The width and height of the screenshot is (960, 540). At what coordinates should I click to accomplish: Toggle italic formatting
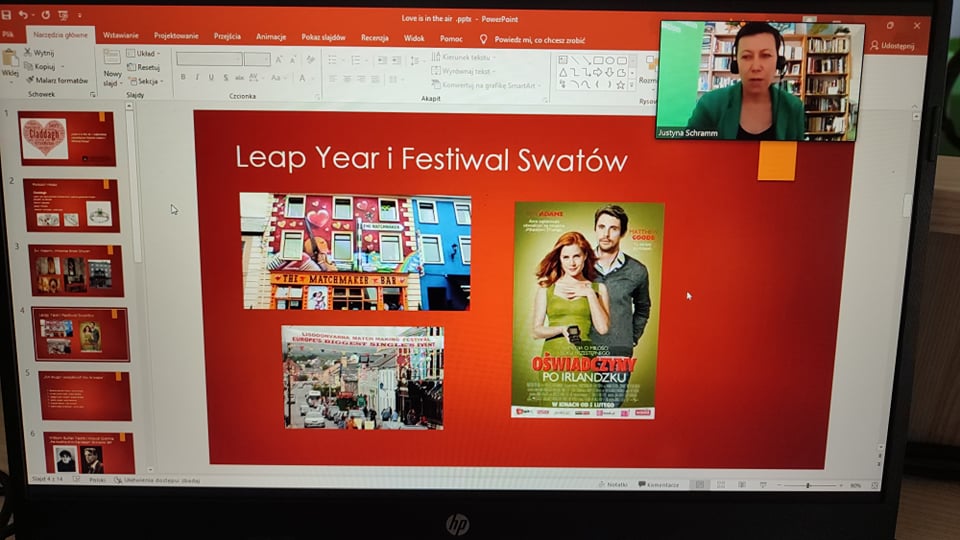(197, 77)
